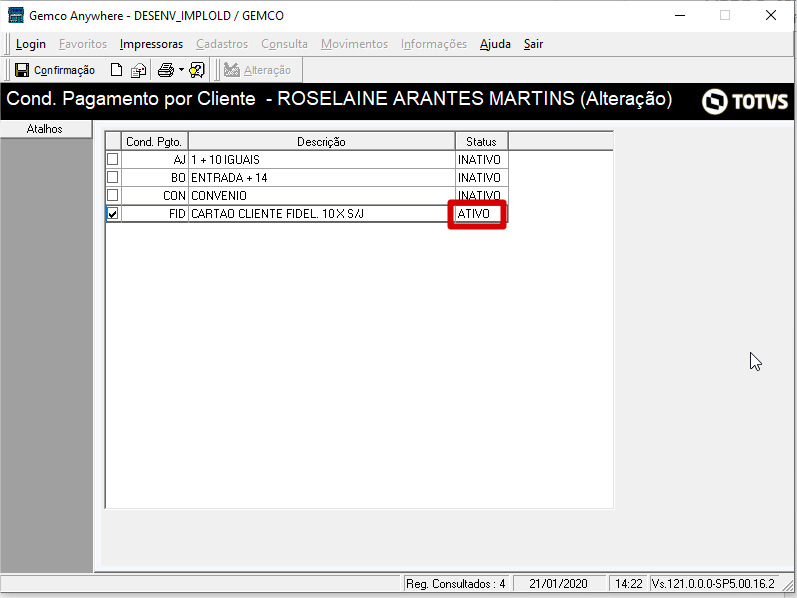The width and height of the screenshot is (797, 598).
Task: Open the Favoritos menu
Action: 83,44
